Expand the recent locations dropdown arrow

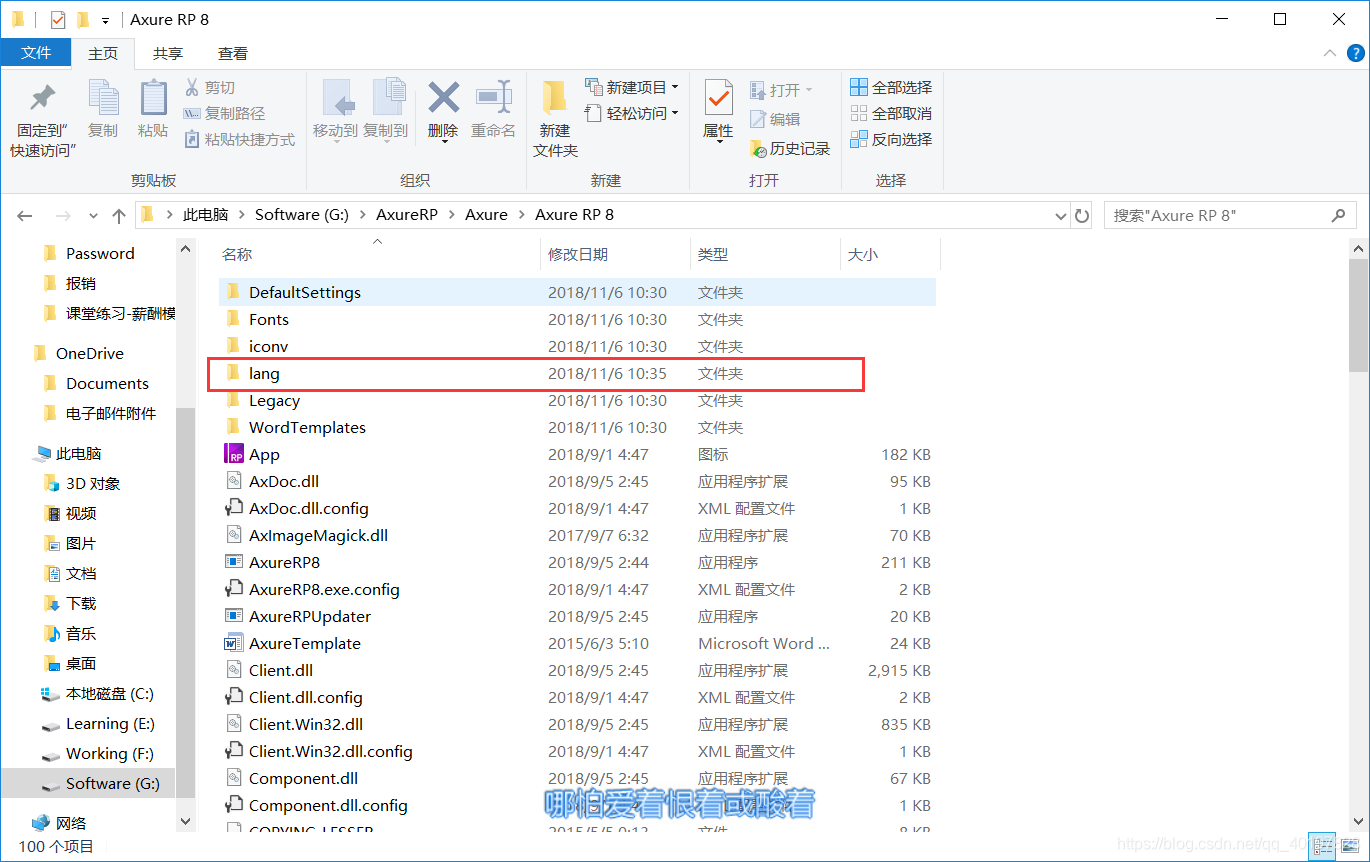[93, 215]
